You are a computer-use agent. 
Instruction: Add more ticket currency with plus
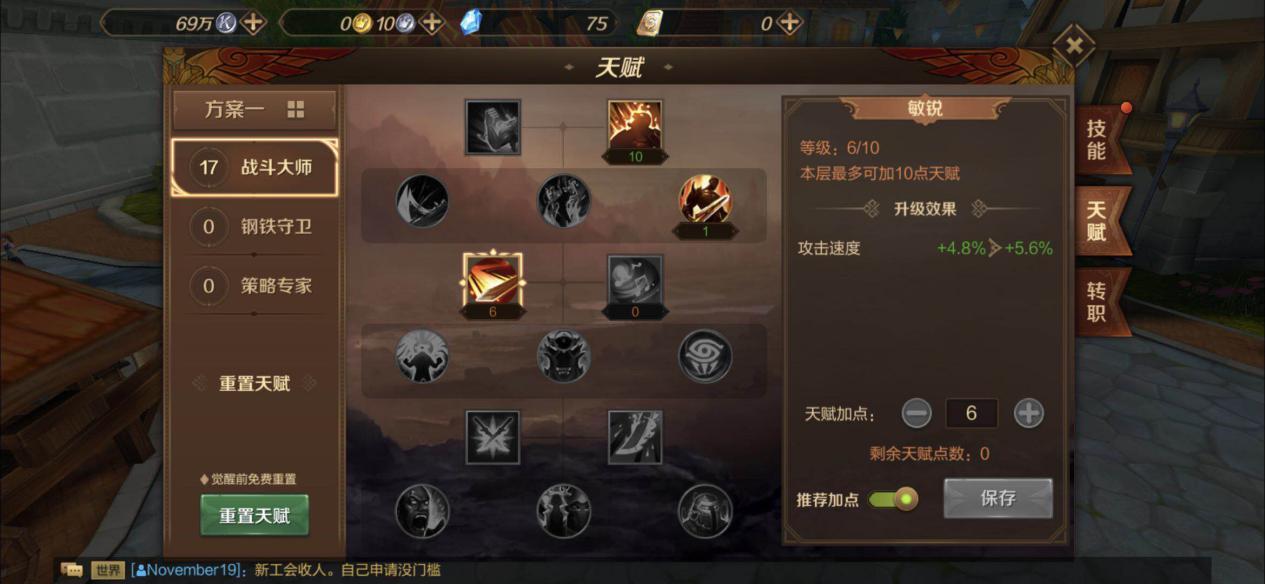coord(790,22)
